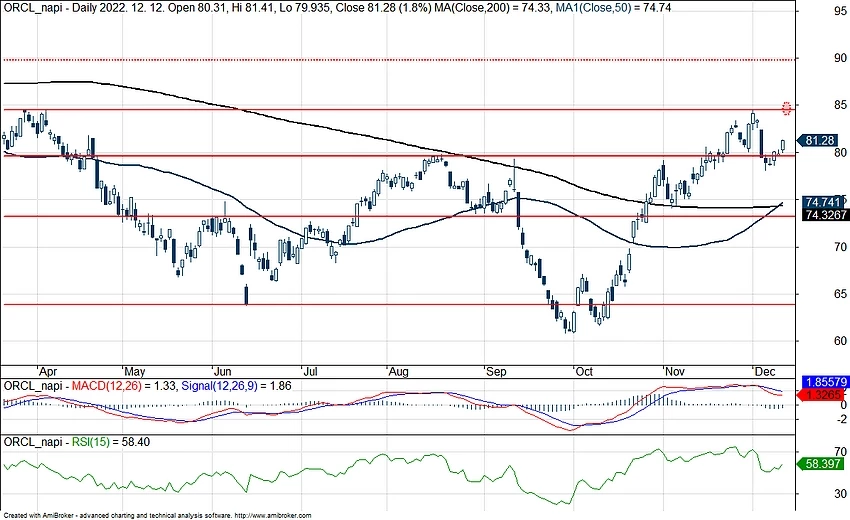Click the 65 price axis label

tap(840, 294)
